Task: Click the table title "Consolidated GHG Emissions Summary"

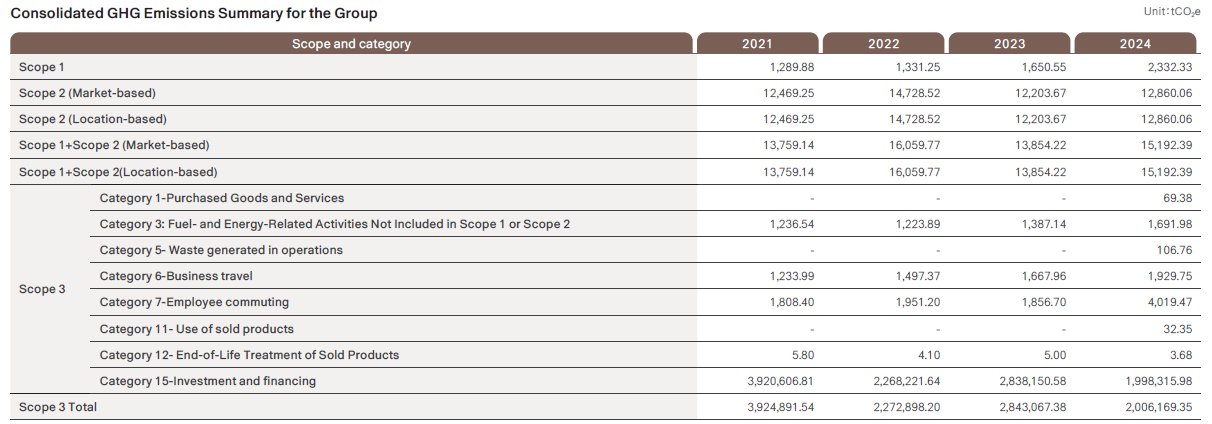Action: pos(194,14)
